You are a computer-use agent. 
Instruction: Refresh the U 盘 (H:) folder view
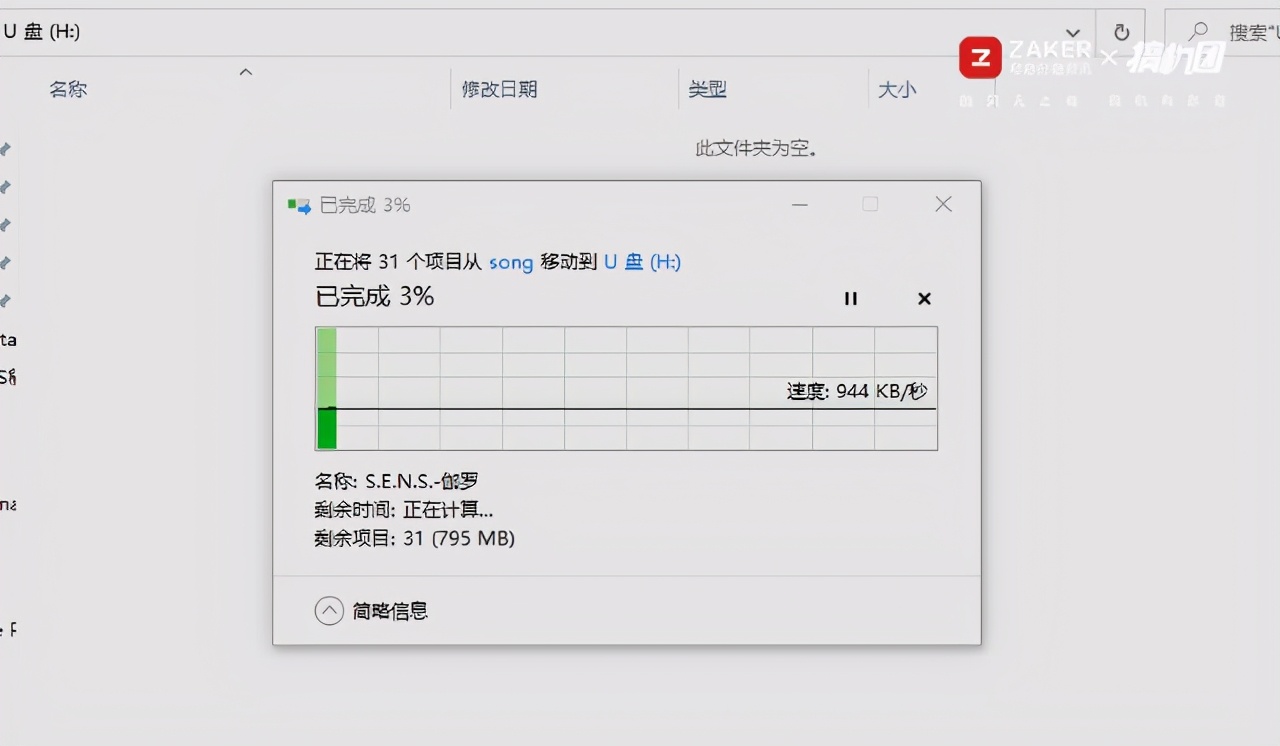pos(1121,30)
